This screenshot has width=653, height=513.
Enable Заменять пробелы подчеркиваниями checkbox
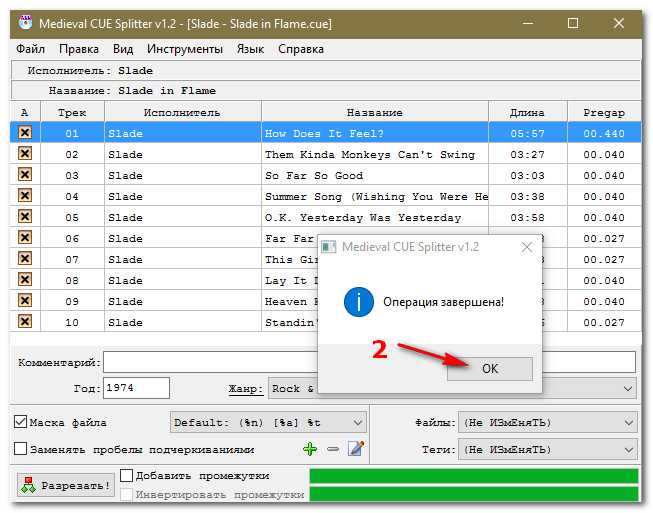pos(20,449)
